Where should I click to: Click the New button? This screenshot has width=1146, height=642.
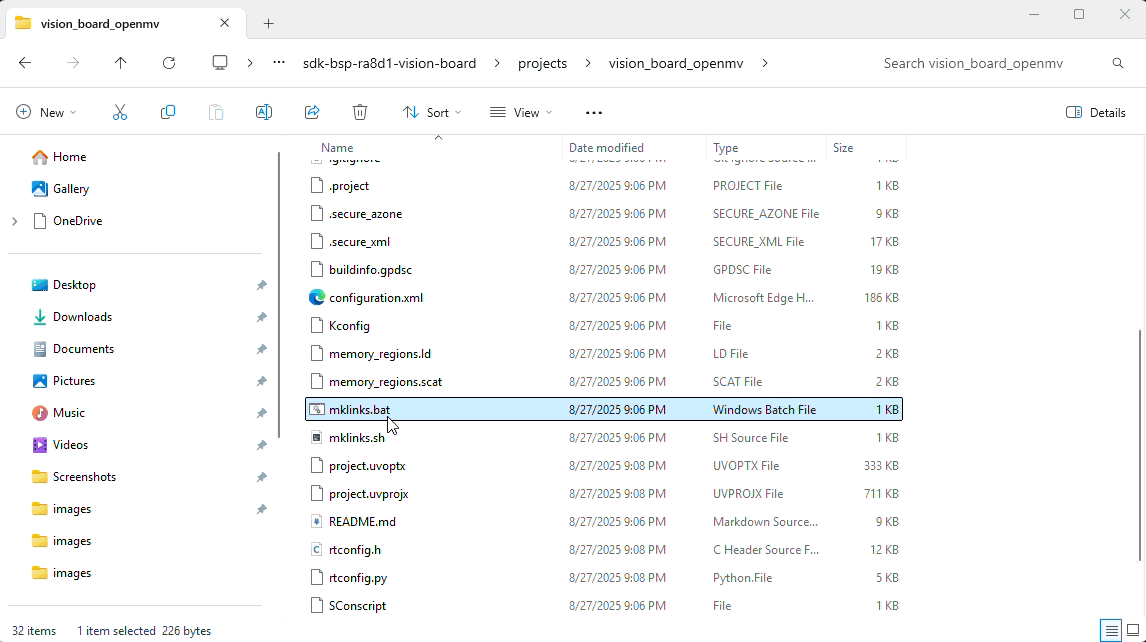click(x=46, y=113)
